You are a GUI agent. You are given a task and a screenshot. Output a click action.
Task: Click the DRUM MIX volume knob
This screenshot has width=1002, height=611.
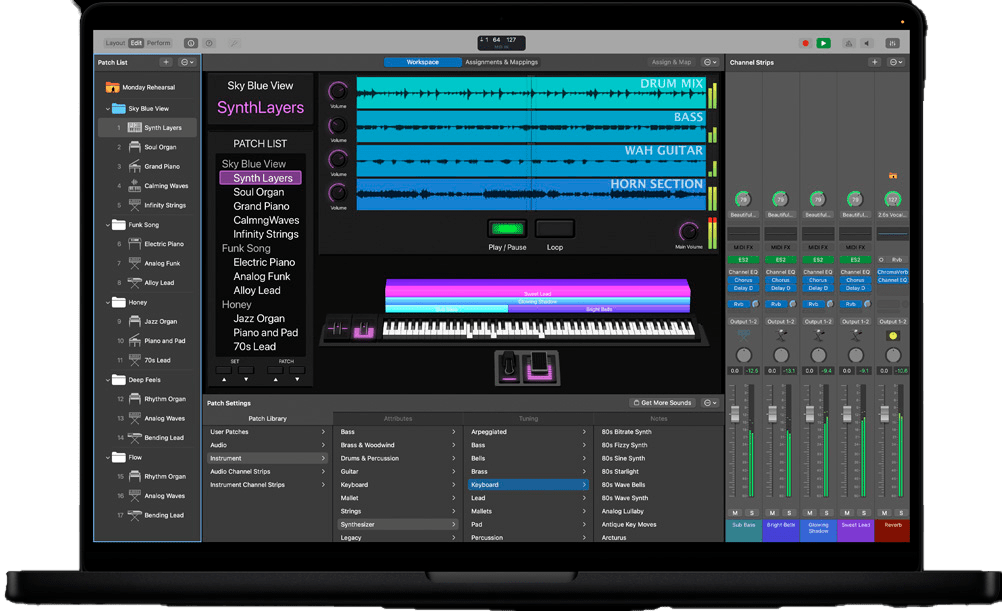(338, 91)
